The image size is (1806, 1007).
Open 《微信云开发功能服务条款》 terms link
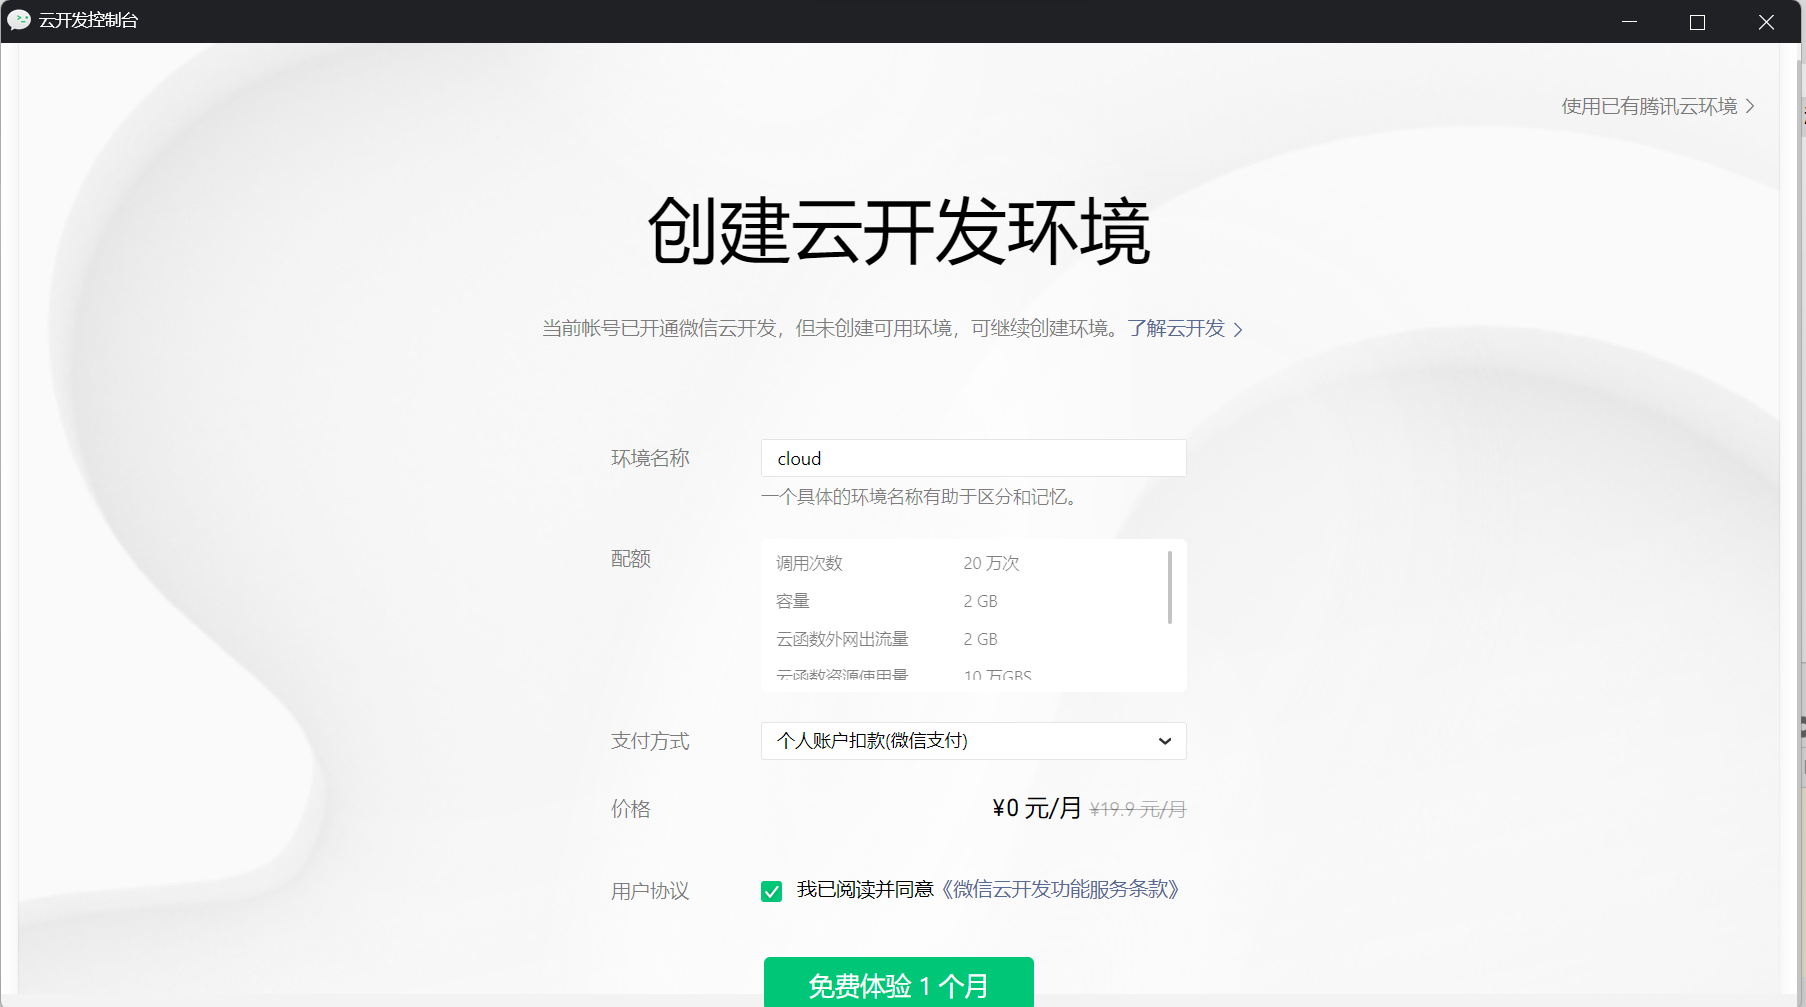[x=1061, y=890]
